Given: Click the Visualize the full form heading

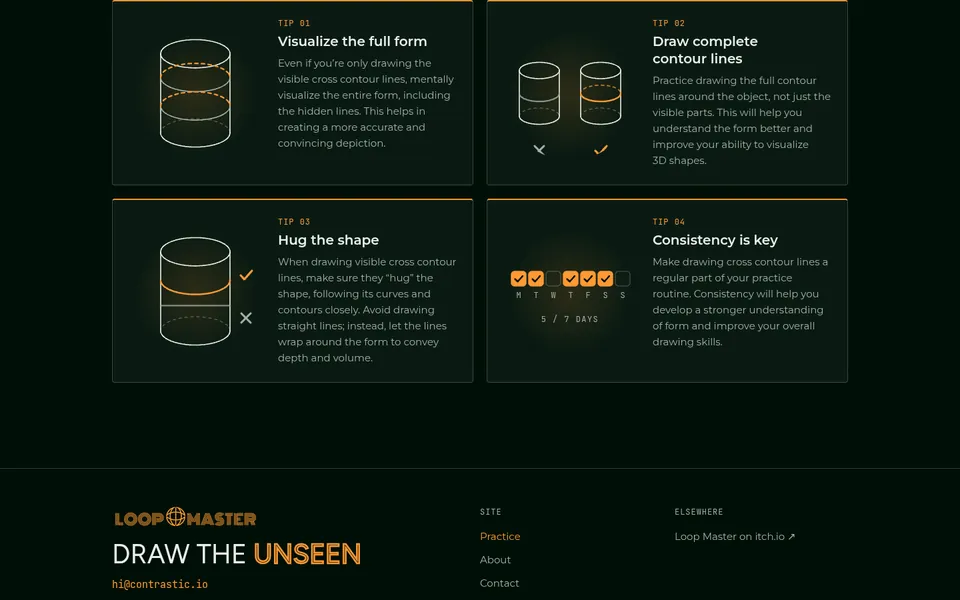Looking at the screenshot, I should pos(352,41).
